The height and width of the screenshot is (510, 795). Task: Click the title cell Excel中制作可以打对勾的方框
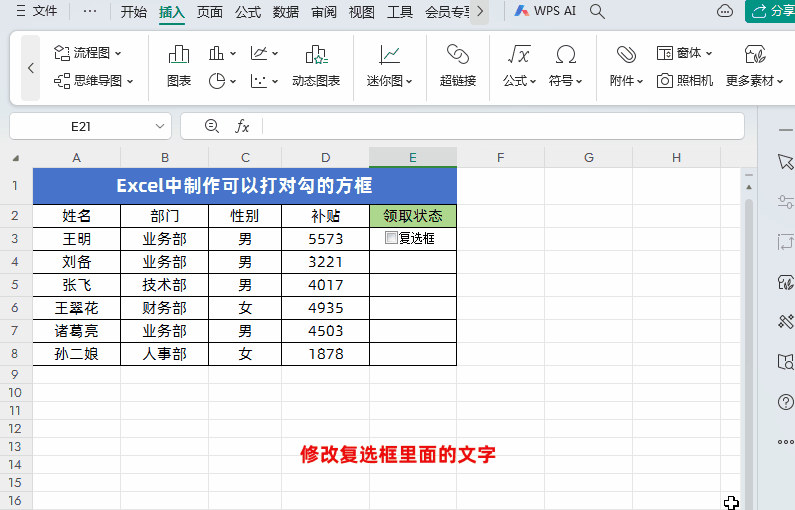tap(245, 186)
